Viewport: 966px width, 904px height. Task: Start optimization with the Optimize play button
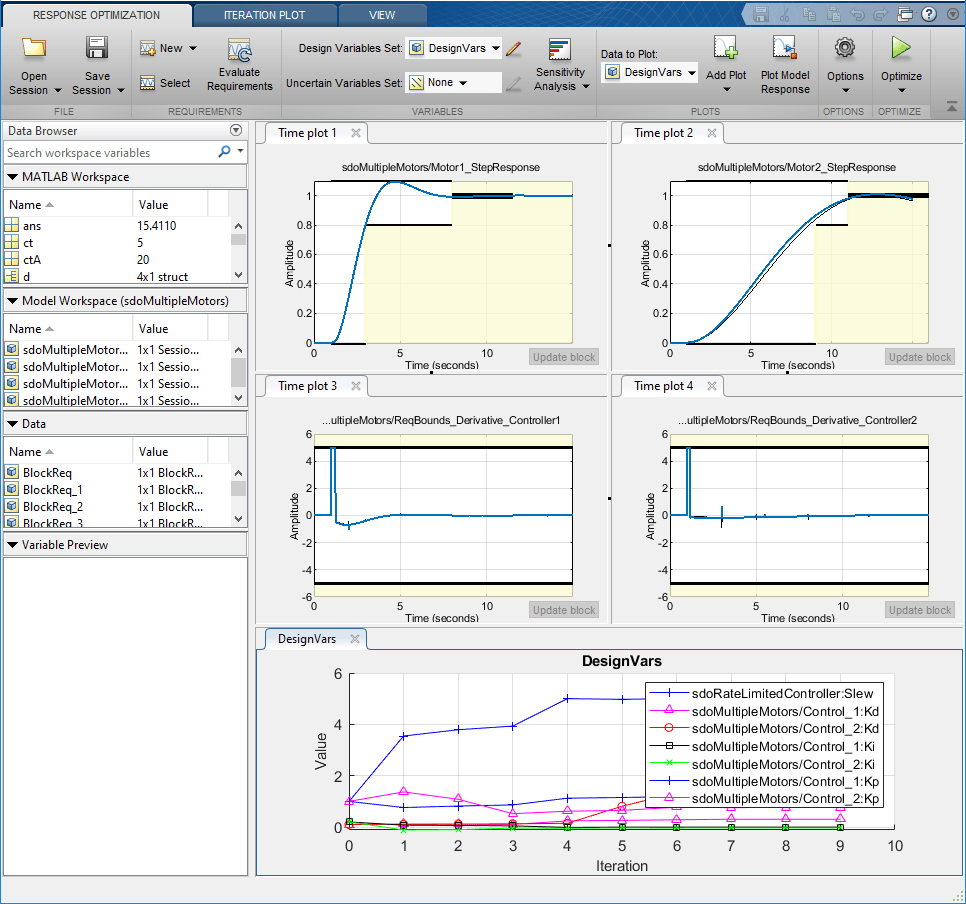click(901, 49)
